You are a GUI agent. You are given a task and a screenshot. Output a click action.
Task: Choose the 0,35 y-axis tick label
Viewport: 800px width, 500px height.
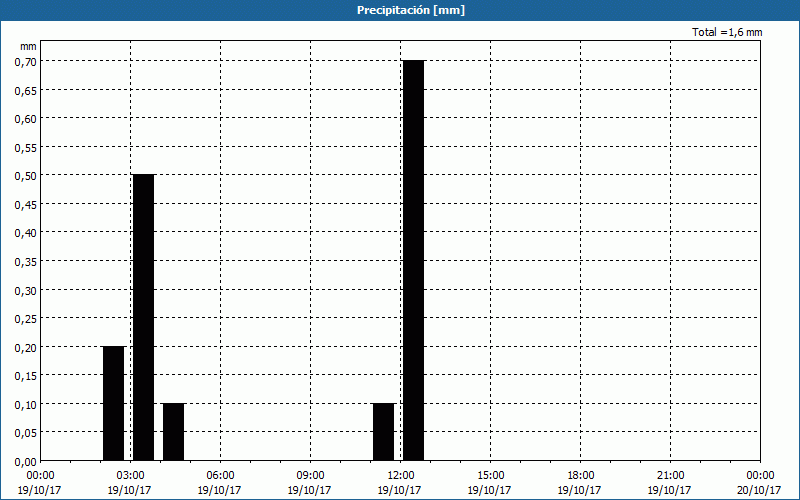[x=26, y=262]
